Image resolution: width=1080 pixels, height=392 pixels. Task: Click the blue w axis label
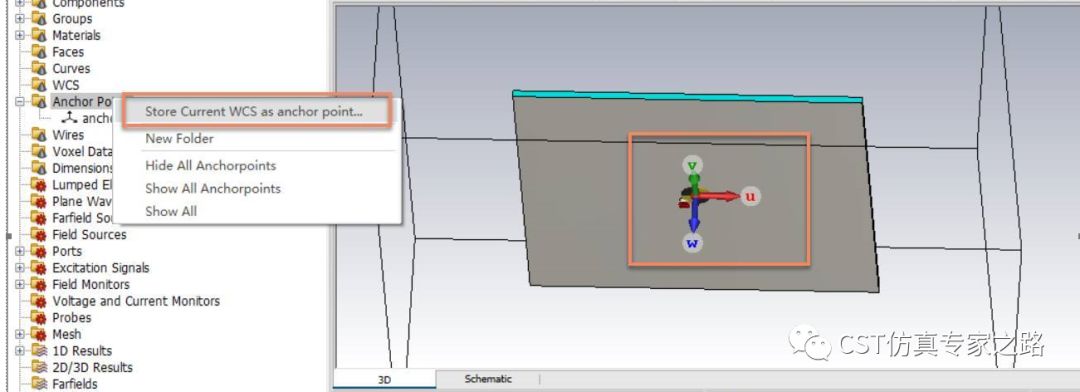point(693,243)
